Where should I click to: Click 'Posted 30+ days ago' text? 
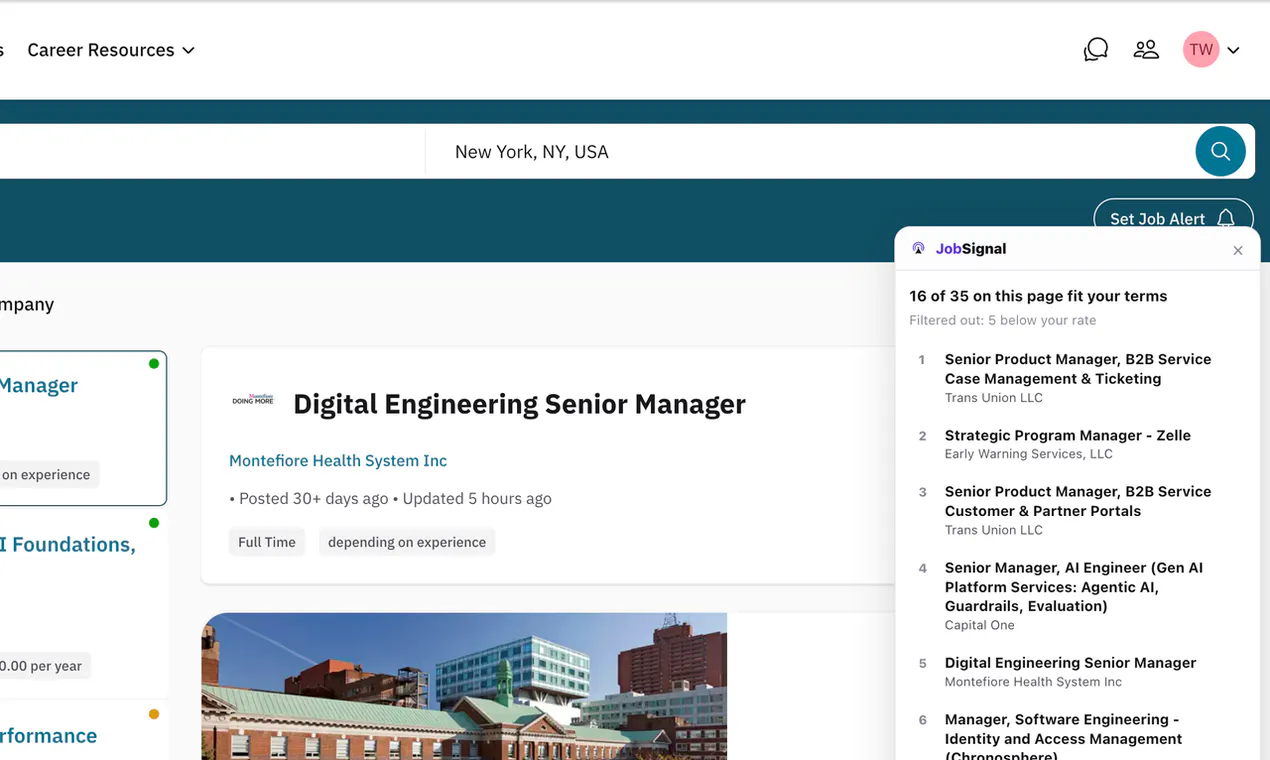point(312,499)
